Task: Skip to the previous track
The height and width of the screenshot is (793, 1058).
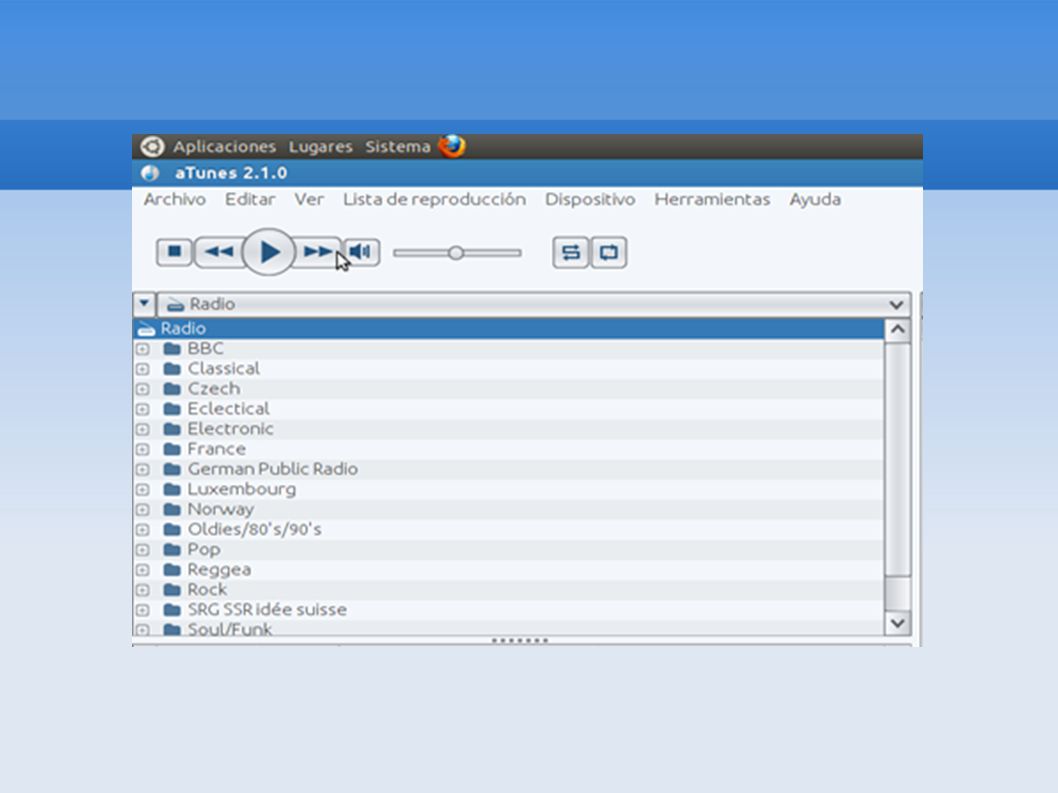Action: pos(219,252)
